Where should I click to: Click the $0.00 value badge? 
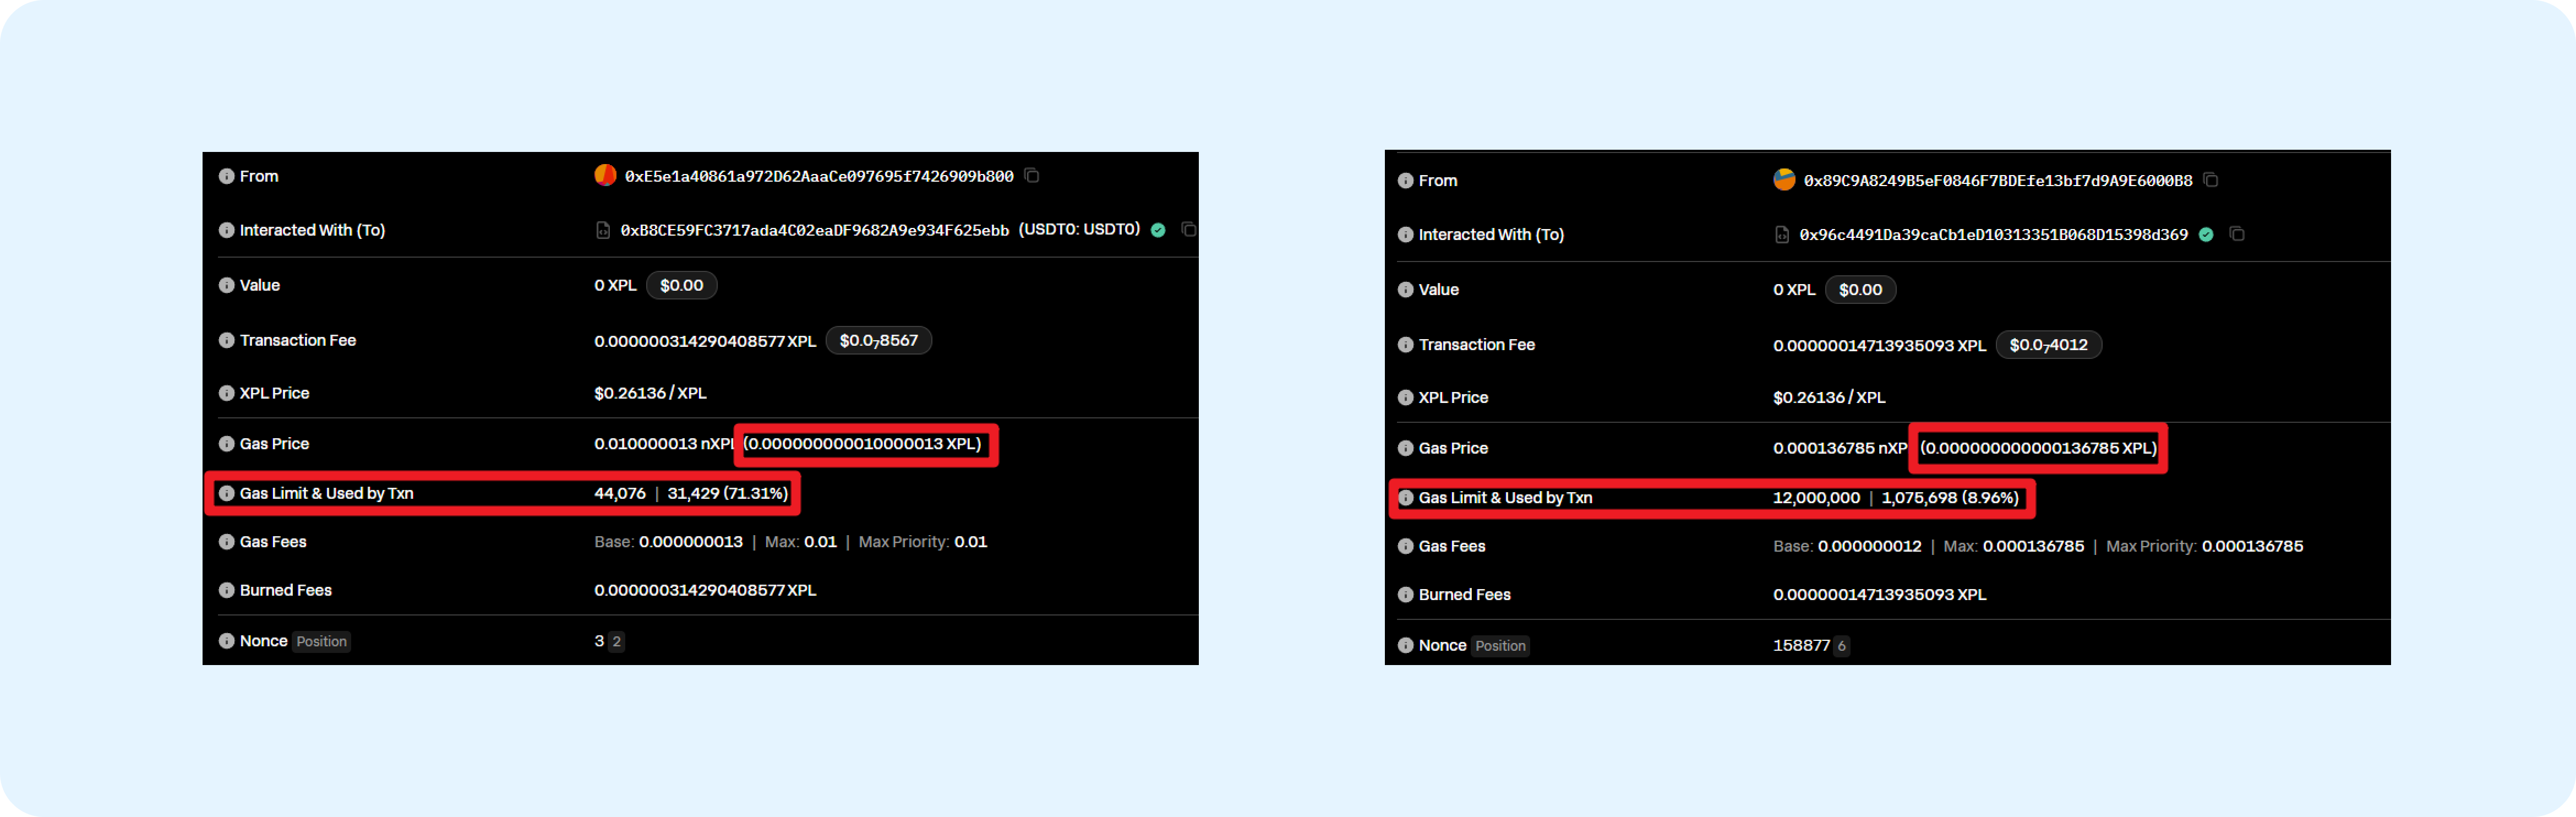click(x=682, y=285)
